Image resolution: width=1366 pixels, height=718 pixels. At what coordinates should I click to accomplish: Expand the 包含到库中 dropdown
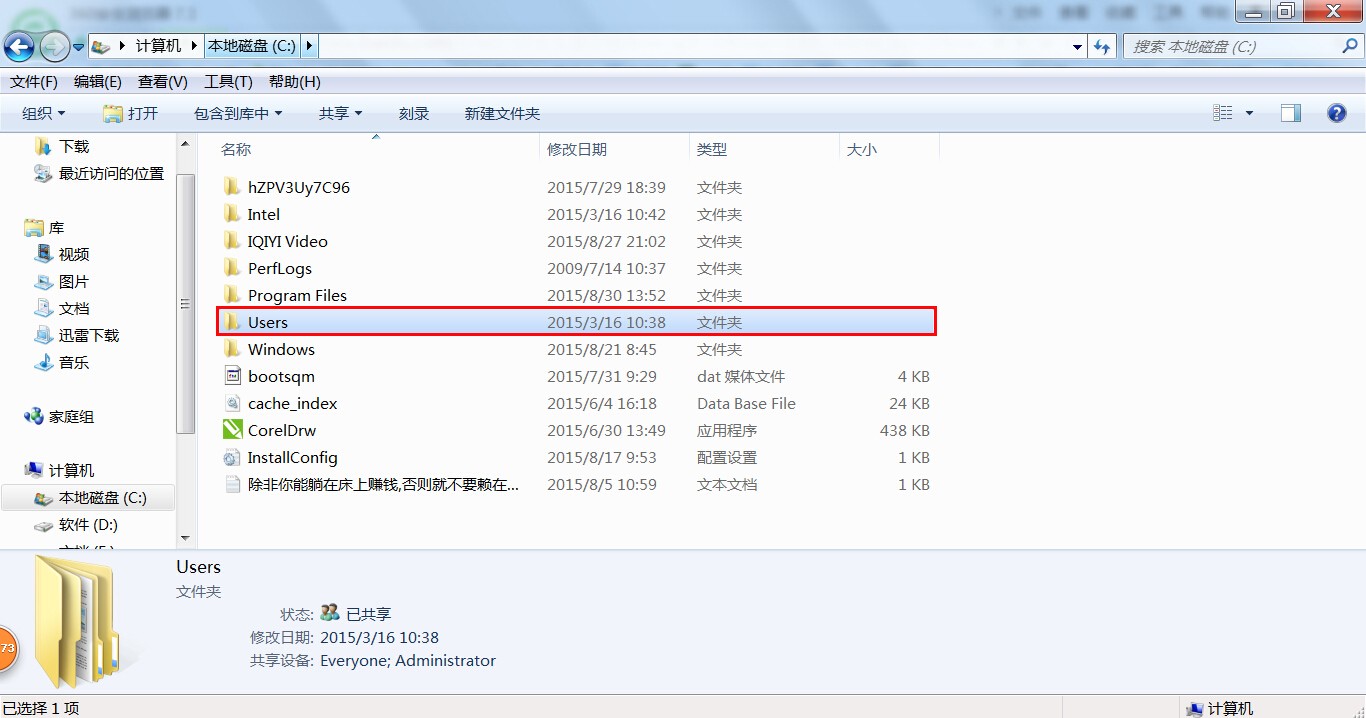pos(238,113)
